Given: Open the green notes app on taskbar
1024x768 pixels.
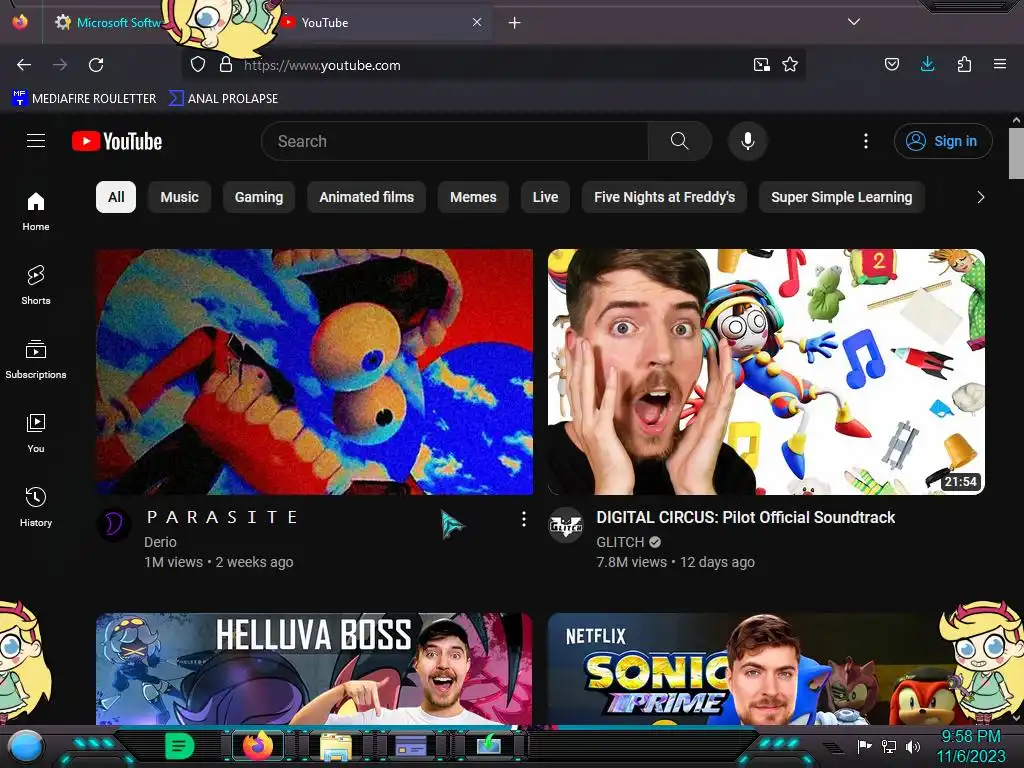Looking at the screenshot, I should coord(179,746).
